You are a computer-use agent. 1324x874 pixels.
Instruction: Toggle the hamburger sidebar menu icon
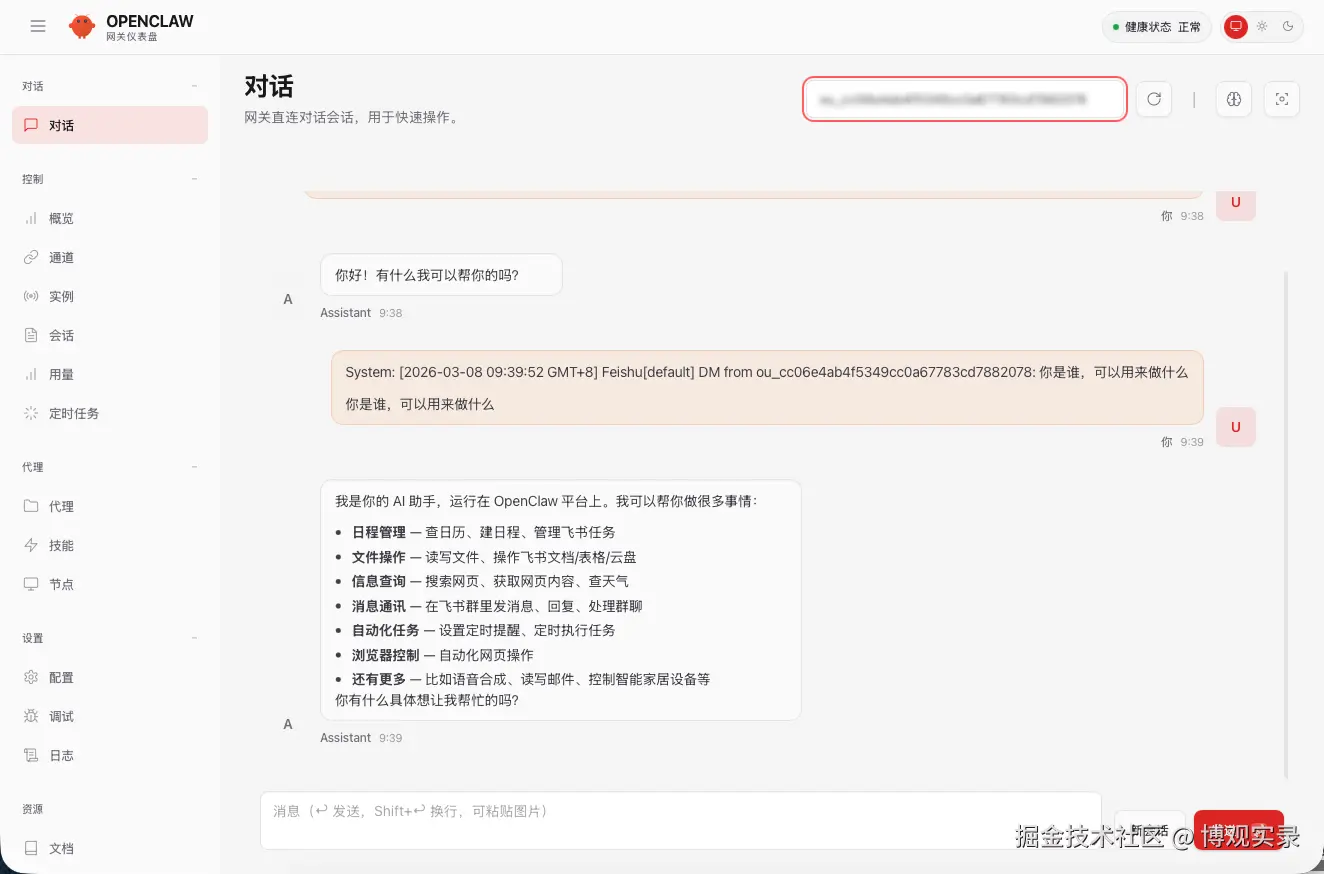point(38,27)
